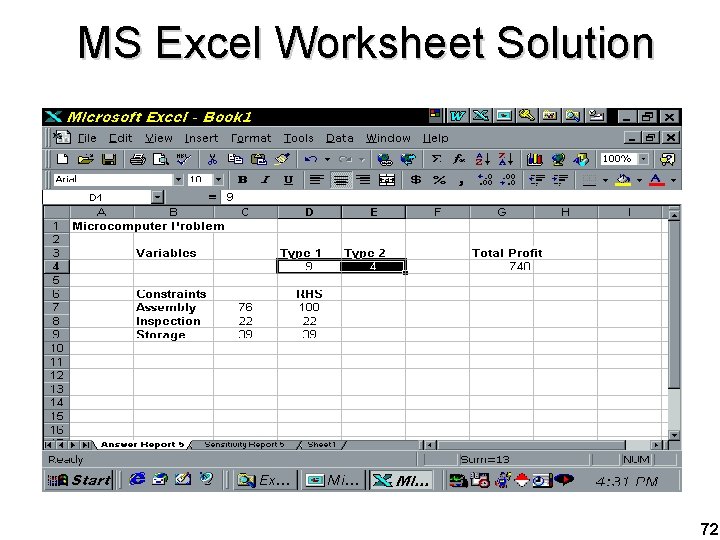This screenshot has width=720, height=540.
Task: Open the Data menu
Action: pos(340,138)
